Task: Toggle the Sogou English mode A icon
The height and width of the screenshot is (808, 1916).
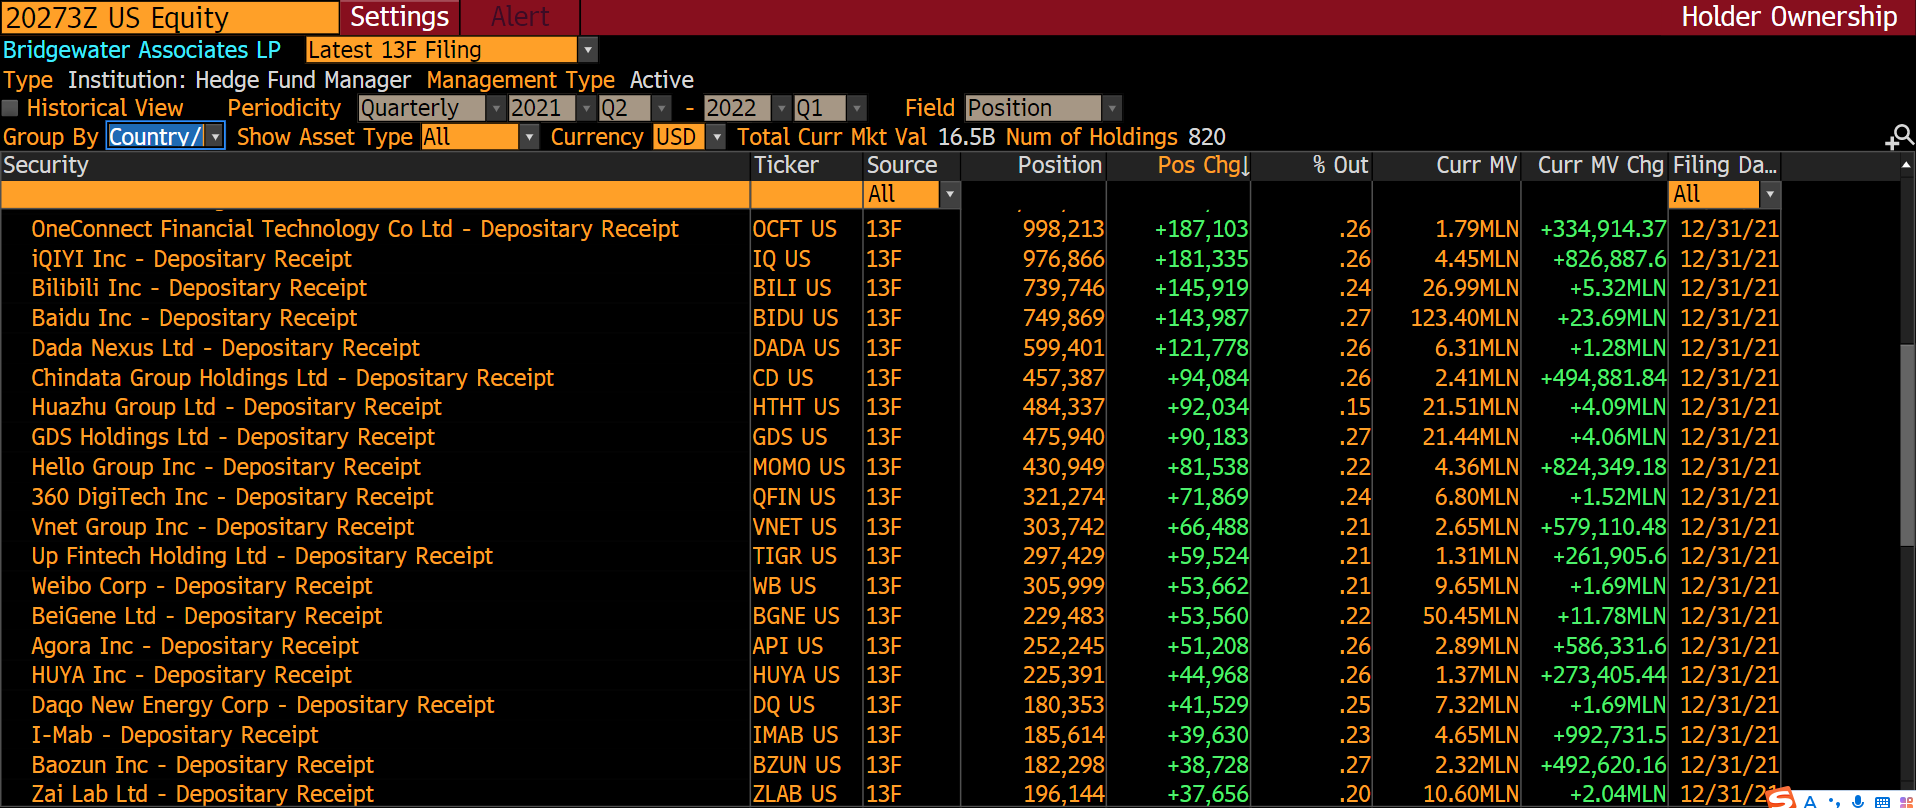Action: 1810,801
